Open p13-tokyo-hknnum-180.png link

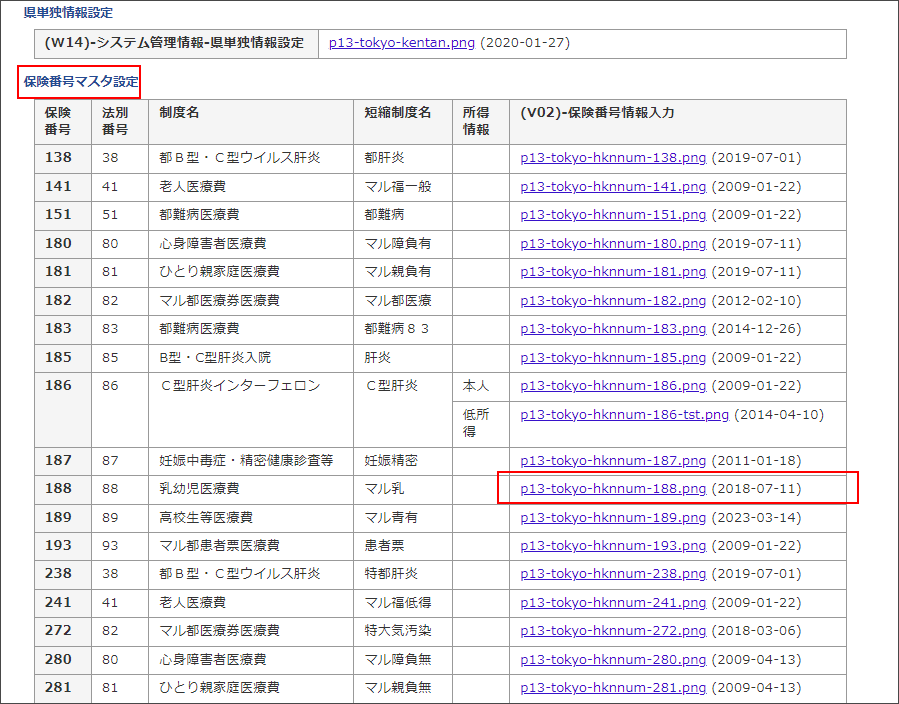click(x=613, y=244)
